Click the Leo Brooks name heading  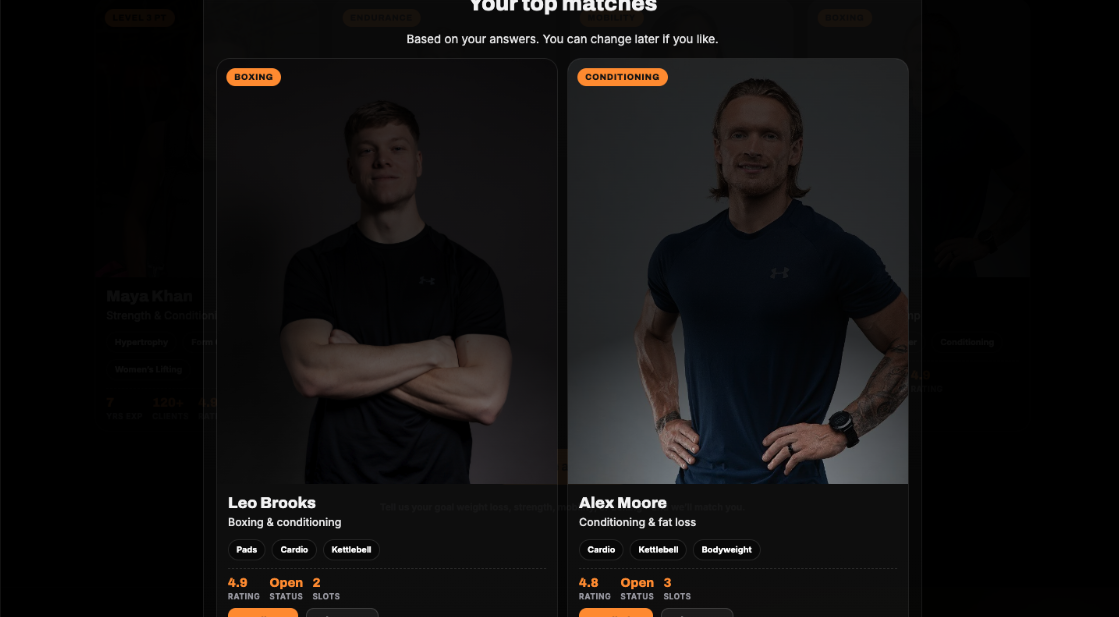pyautogui.click(x=272, y=503)
